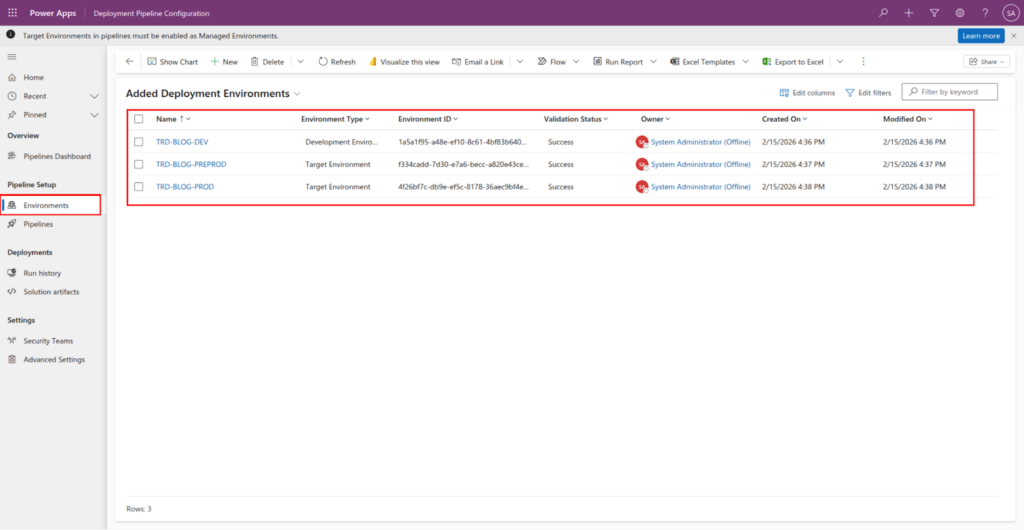Collapse the sidebar with hamburger icon
The width and height of the screenshot is (1024, 530).
click(12, 58)
